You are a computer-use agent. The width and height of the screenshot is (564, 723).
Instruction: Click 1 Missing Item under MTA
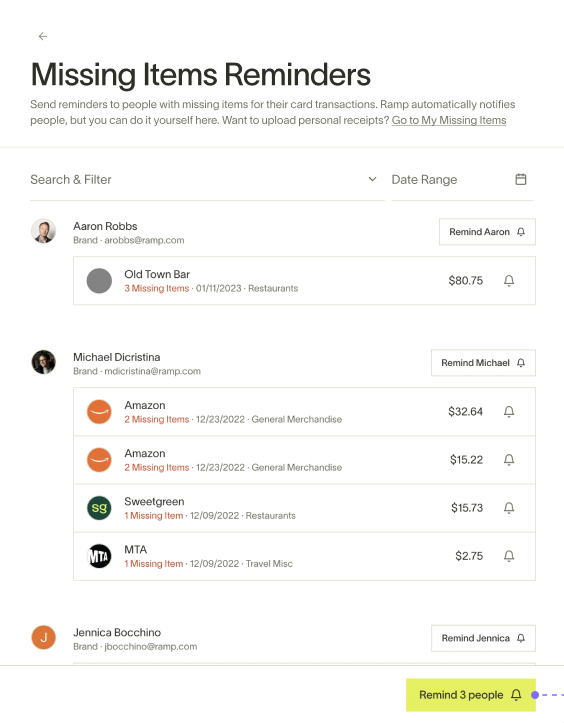tap(154, 564)
